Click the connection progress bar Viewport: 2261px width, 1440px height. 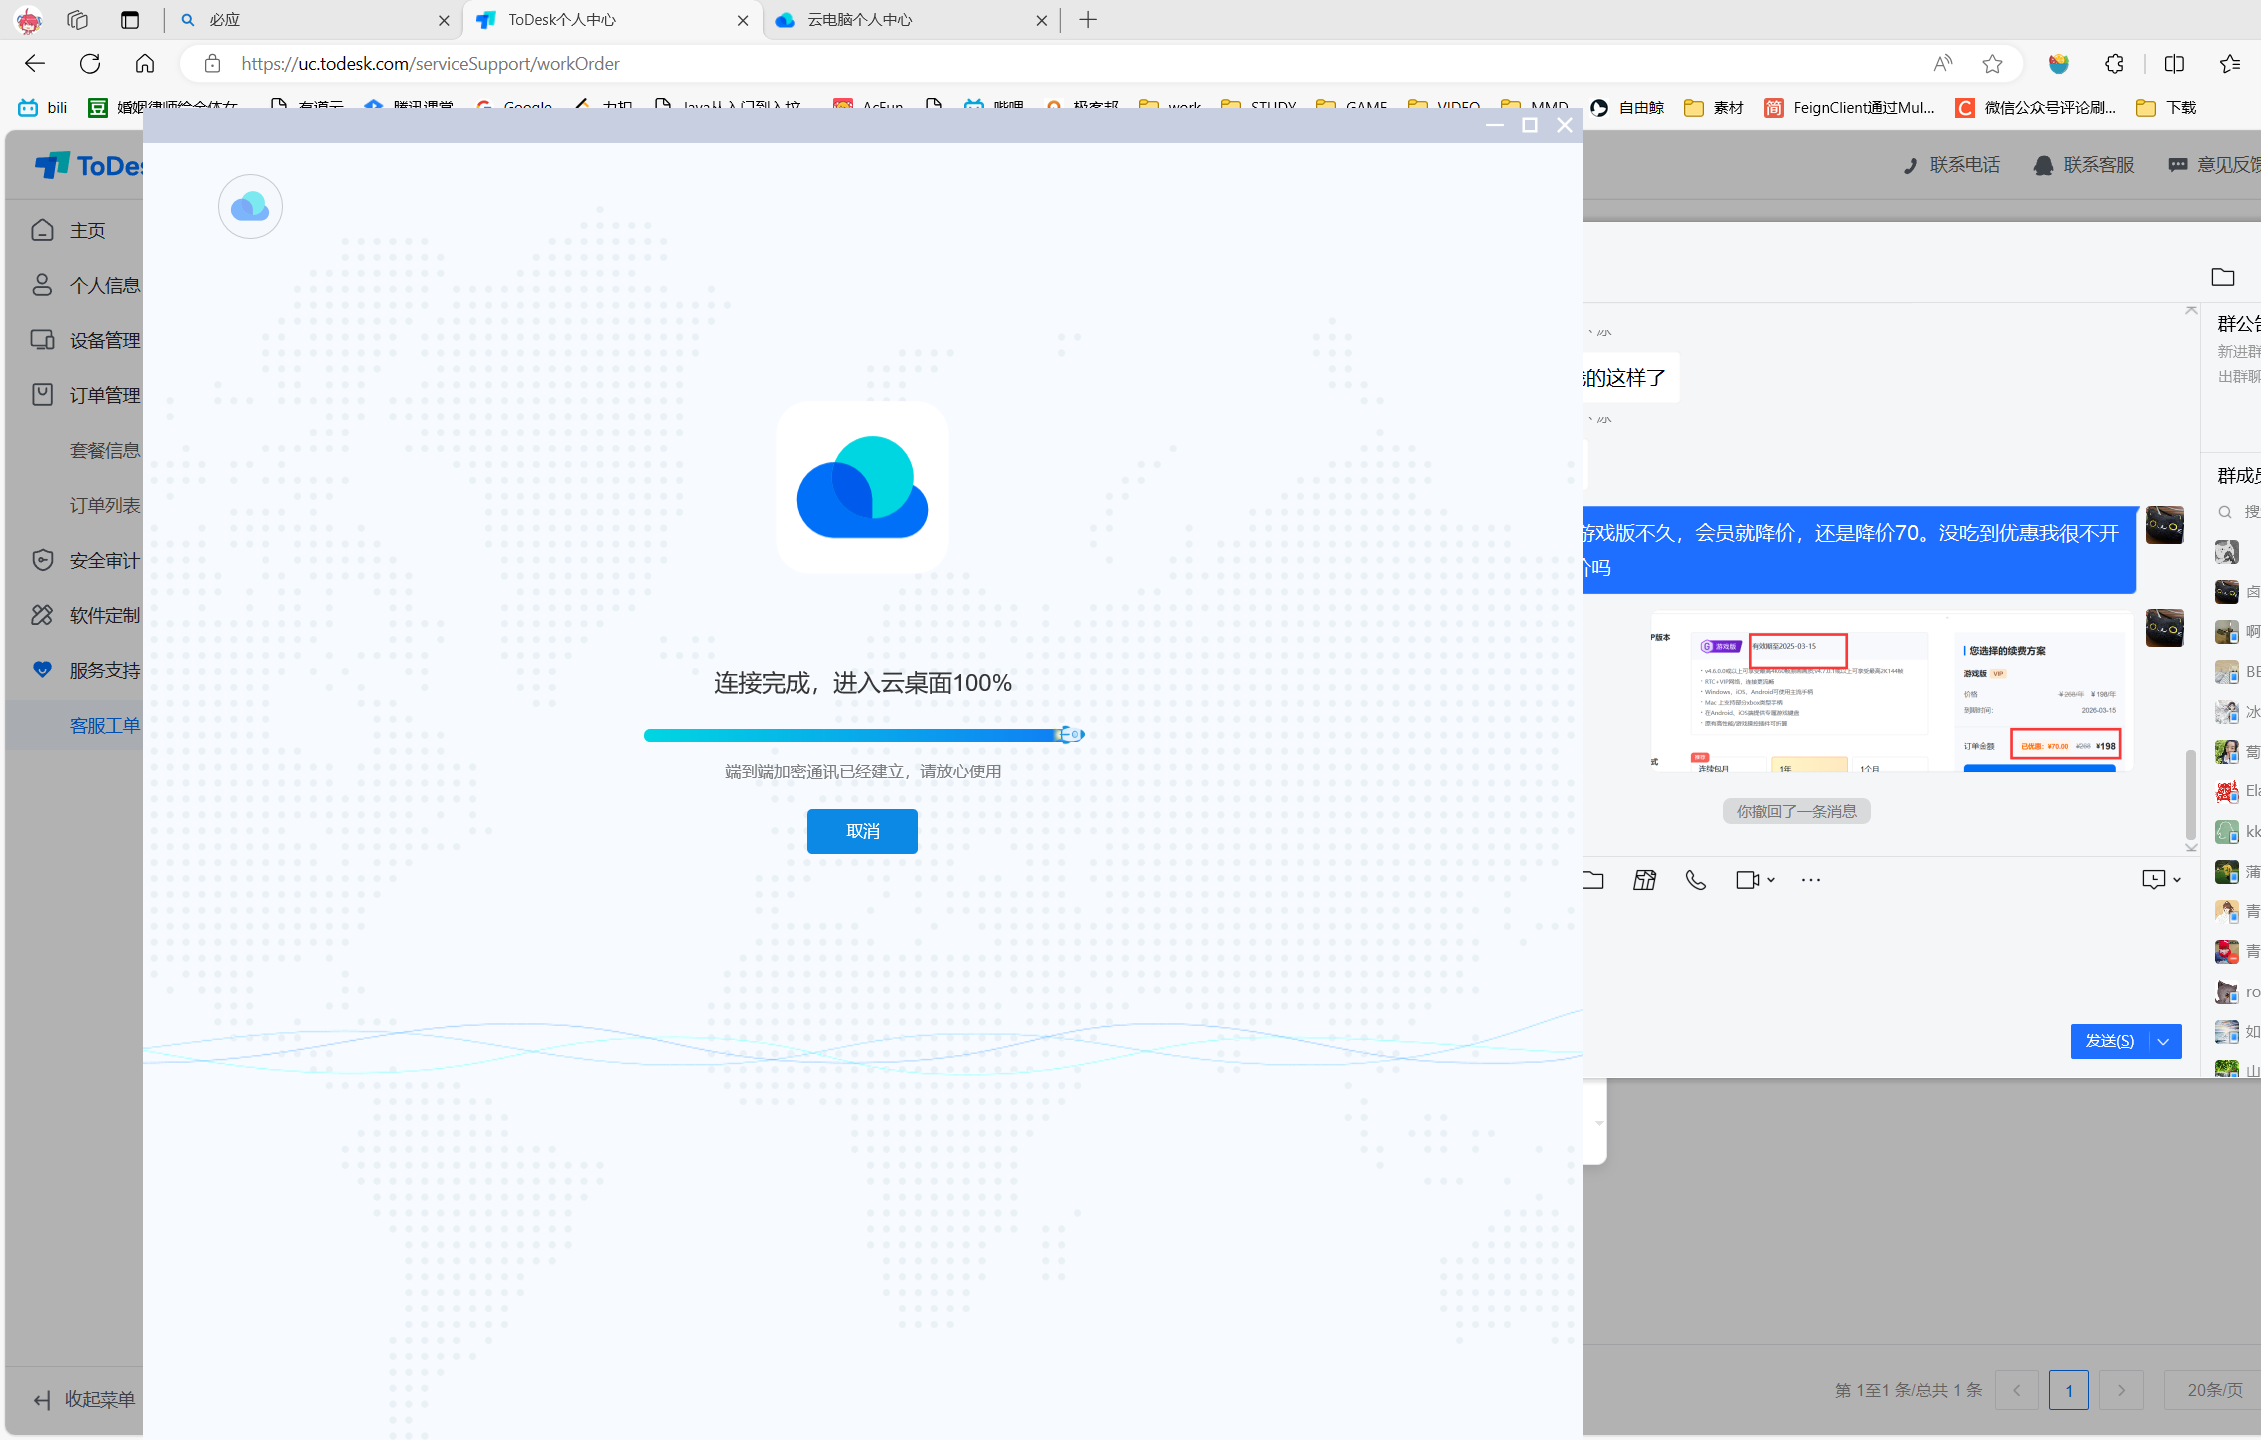(x=864, y=735)
